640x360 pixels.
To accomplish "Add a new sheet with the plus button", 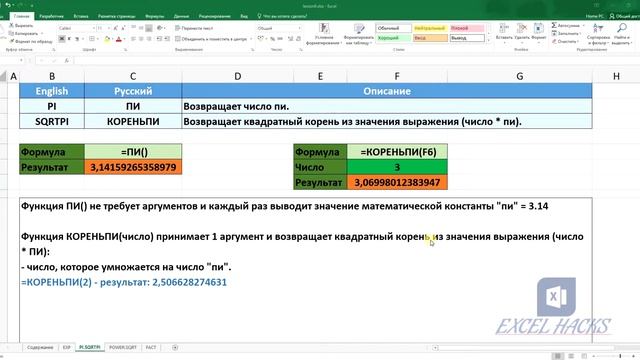I will tap(175, 347).
